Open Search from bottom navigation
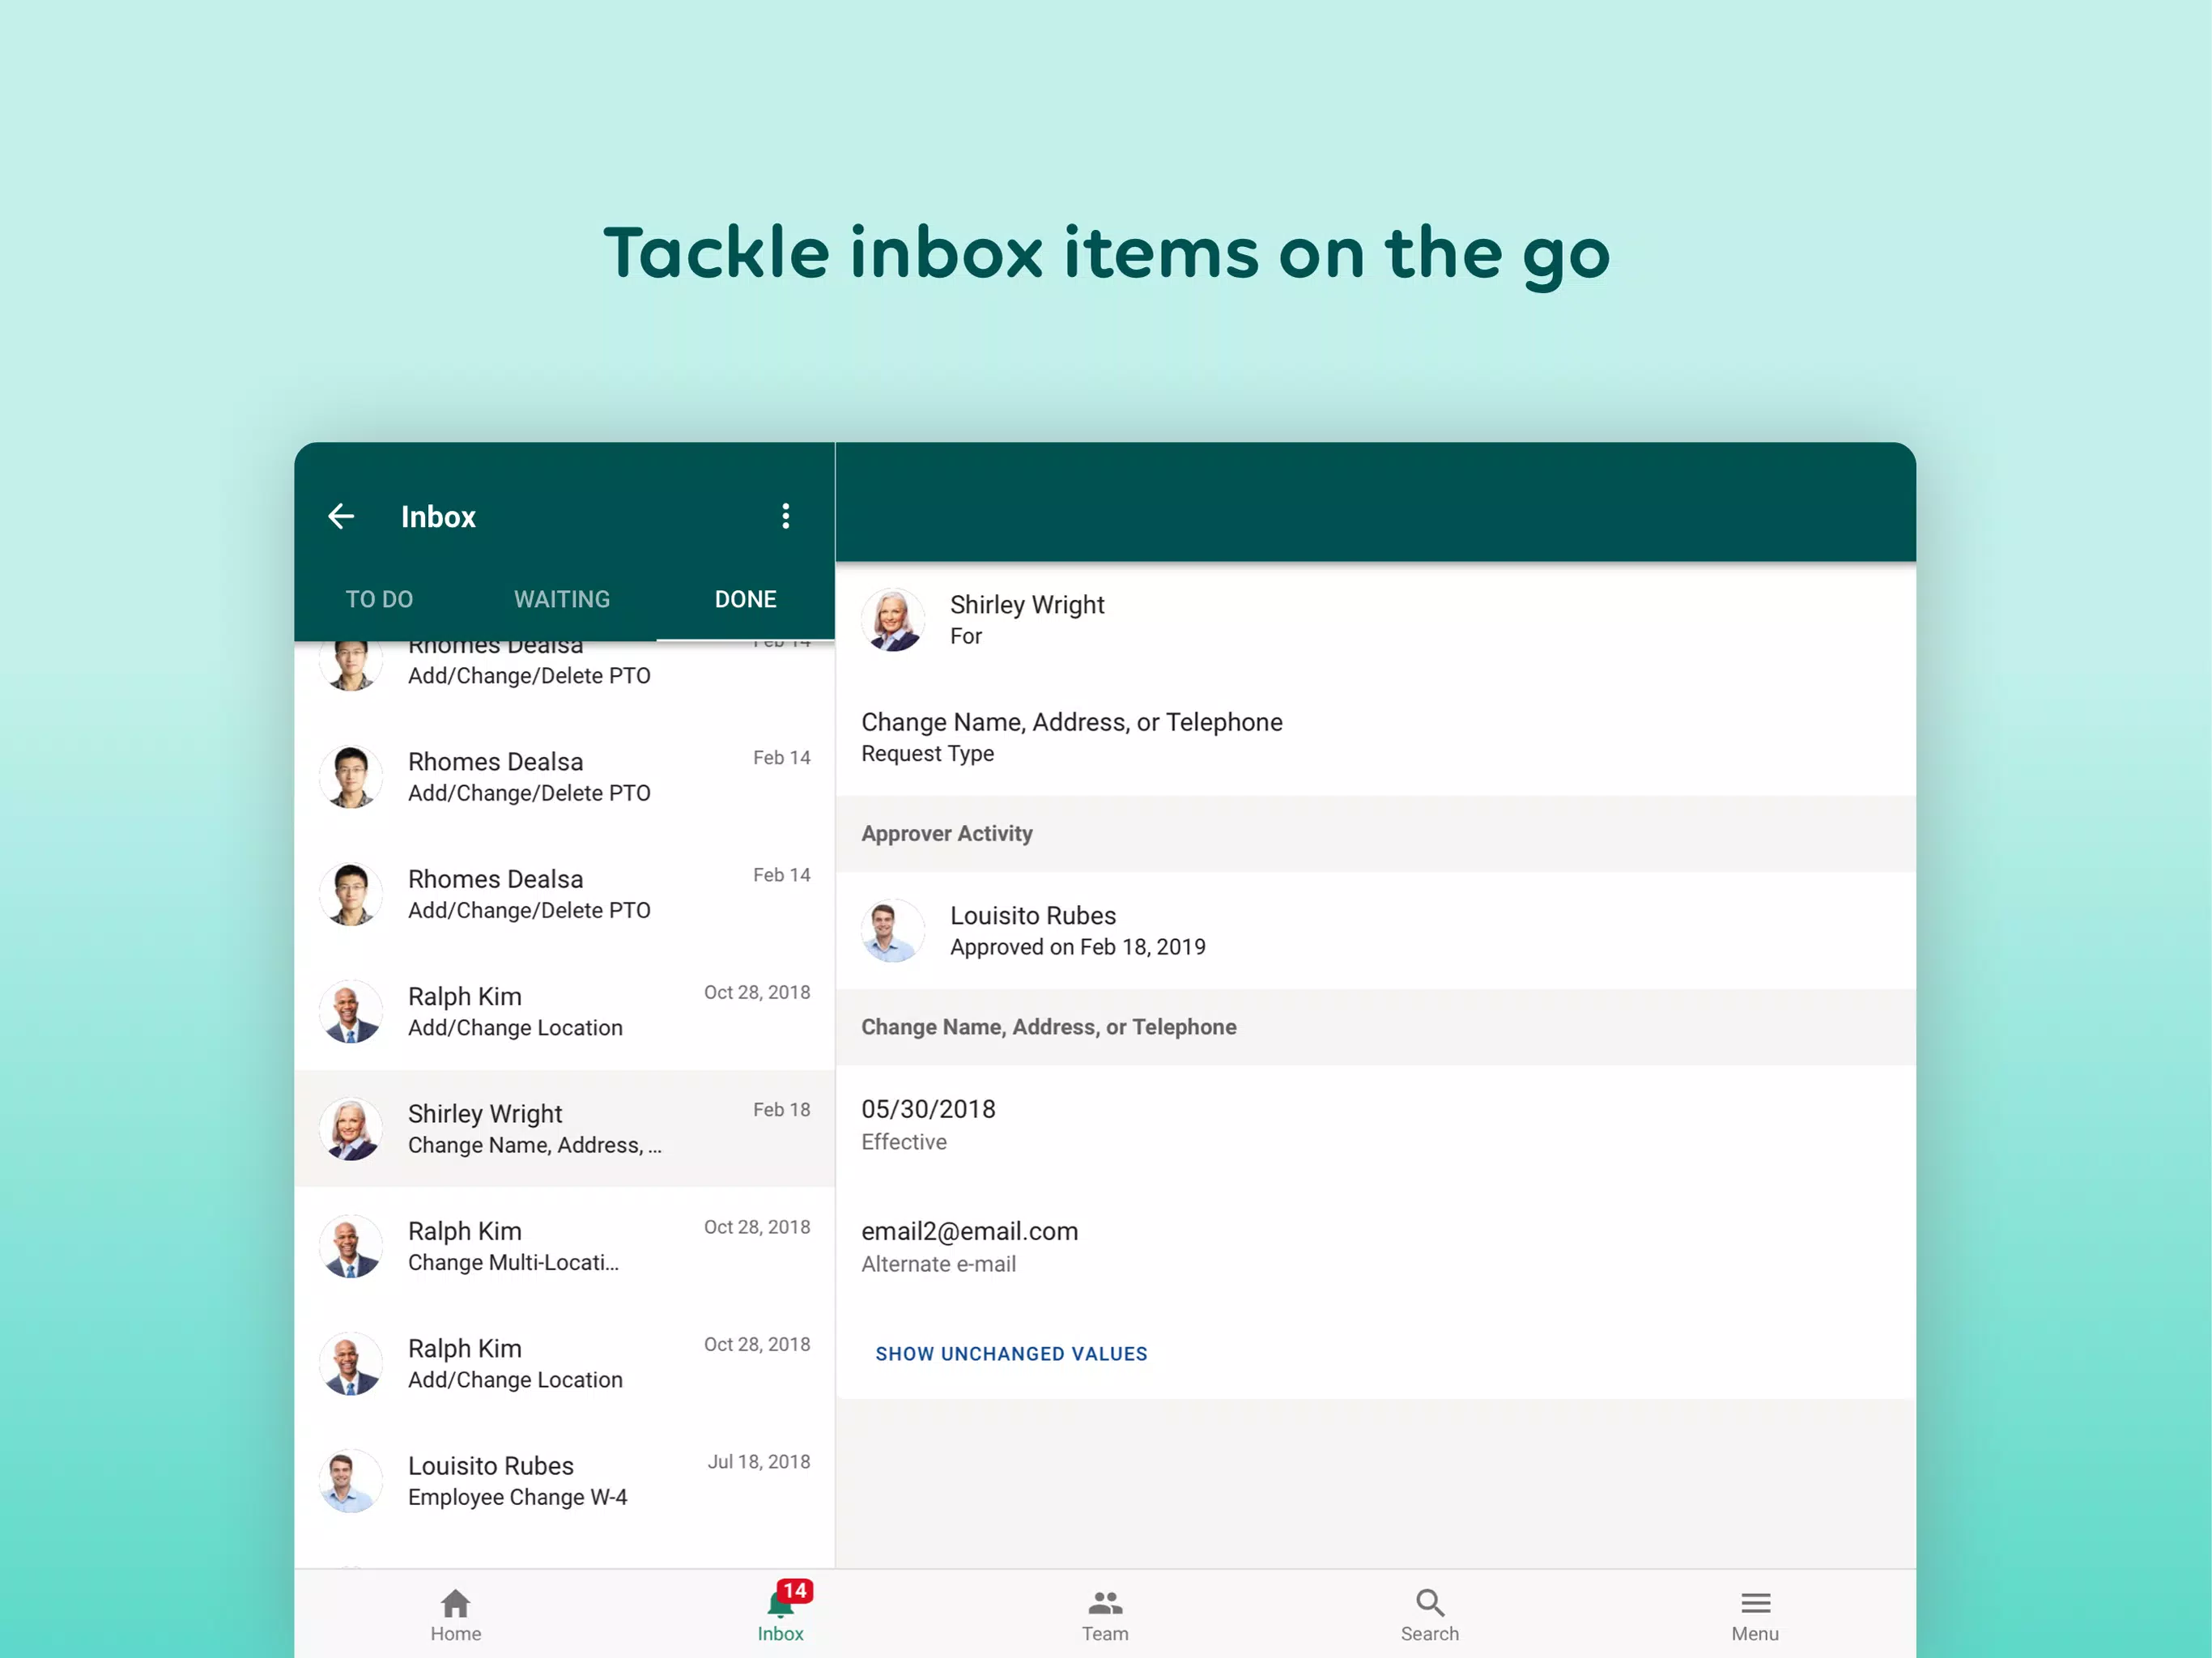 click(x=1430, y=1615)
